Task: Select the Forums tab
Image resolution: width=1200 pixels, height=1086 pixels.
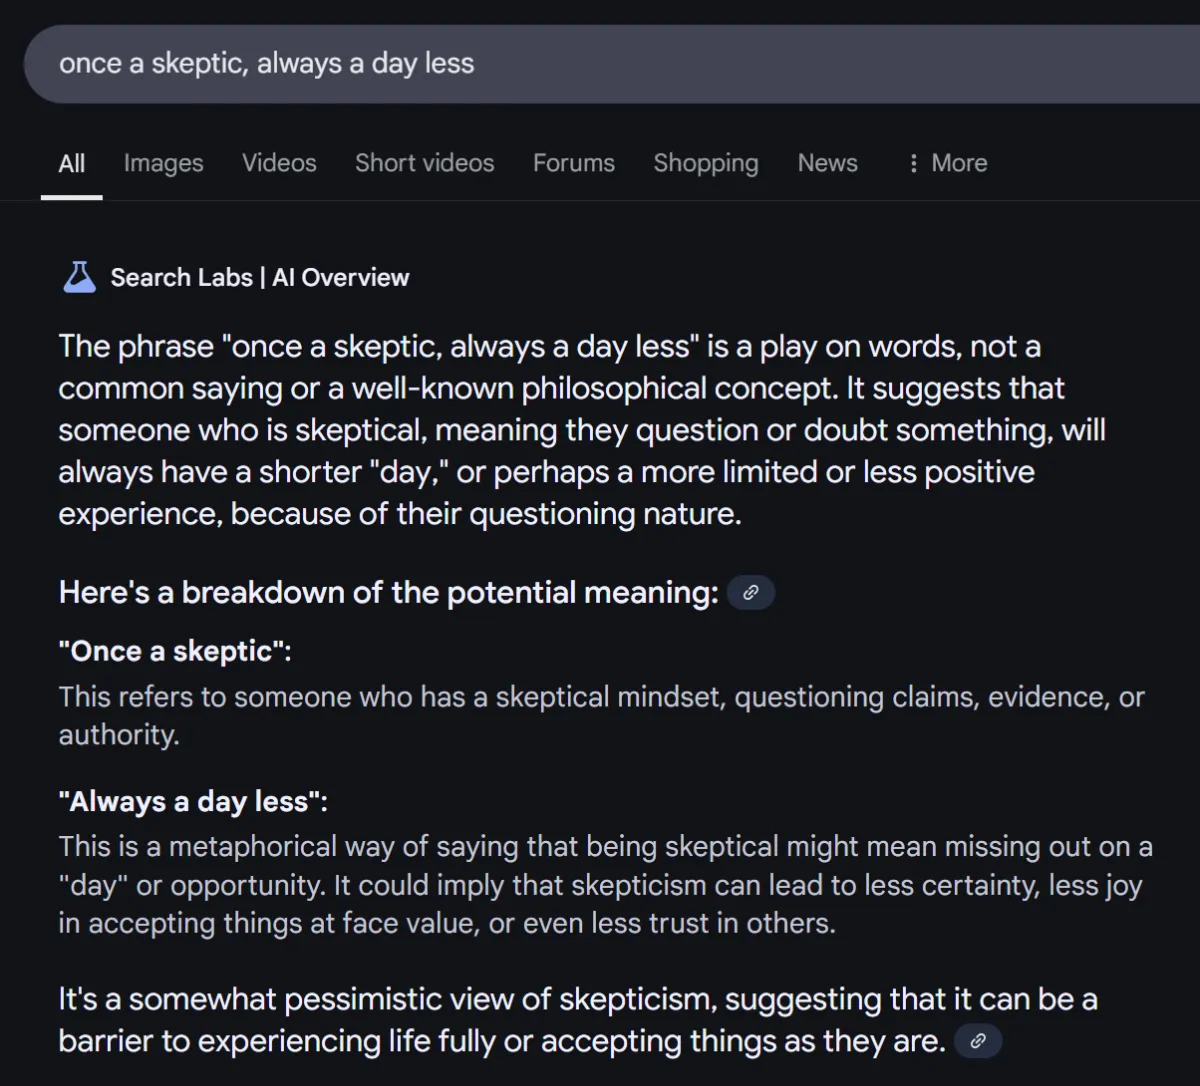Action: point(574,163)
